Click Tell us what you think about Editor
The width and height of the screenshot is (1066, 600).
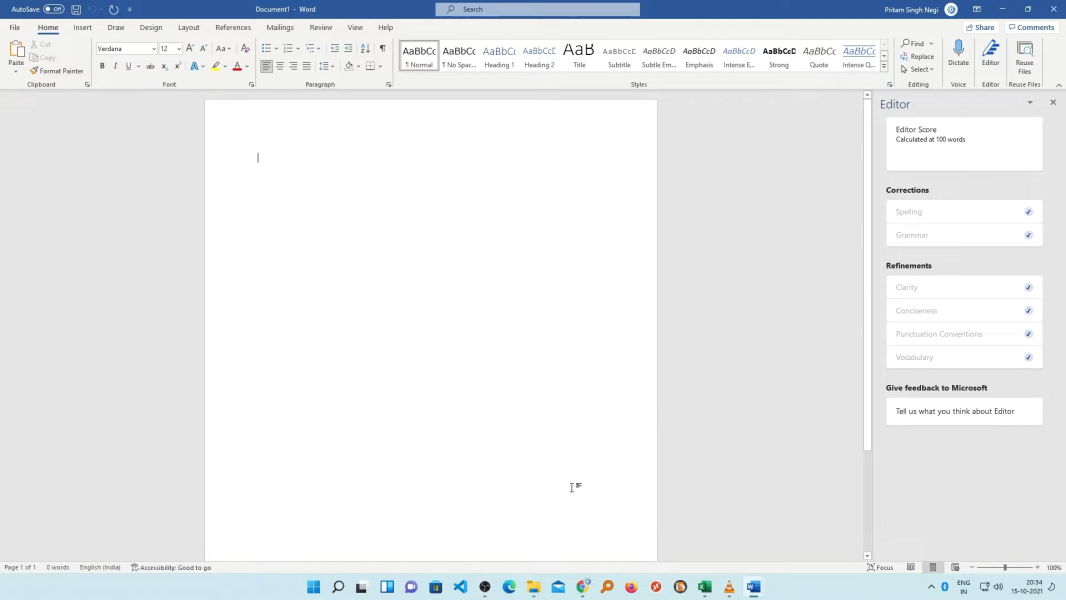click(964, 411)
